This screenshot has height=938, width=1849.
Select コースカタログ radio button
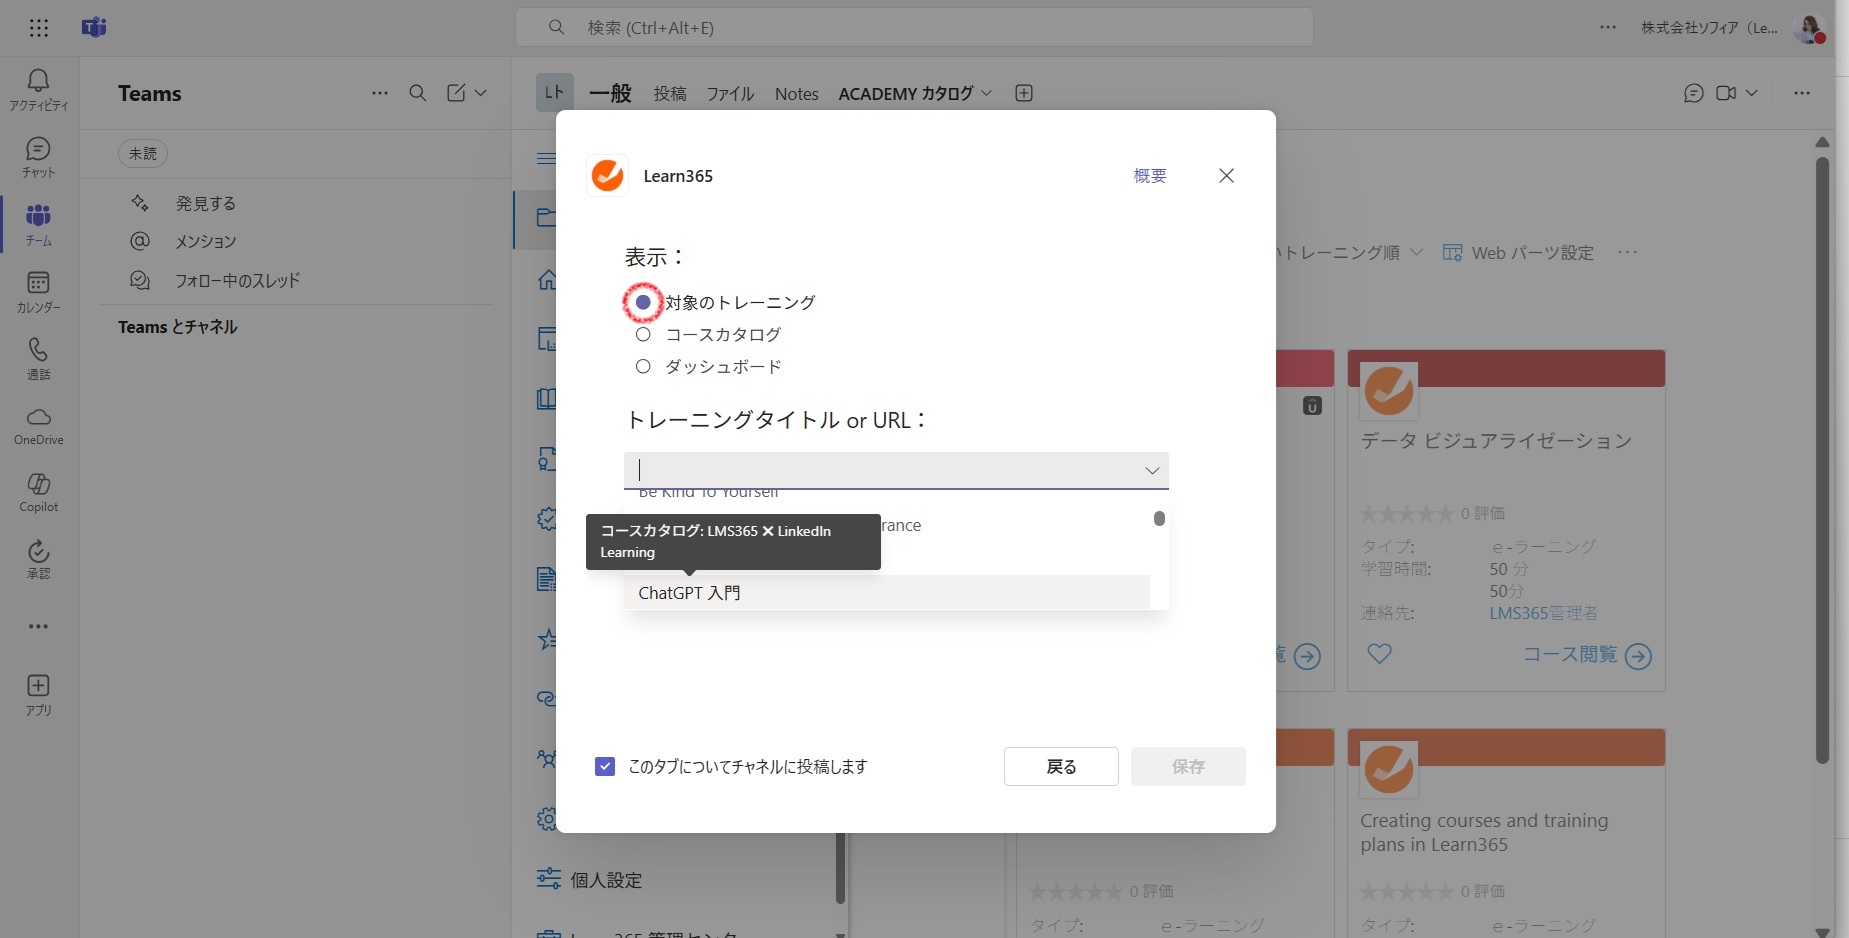click(643, 334)
